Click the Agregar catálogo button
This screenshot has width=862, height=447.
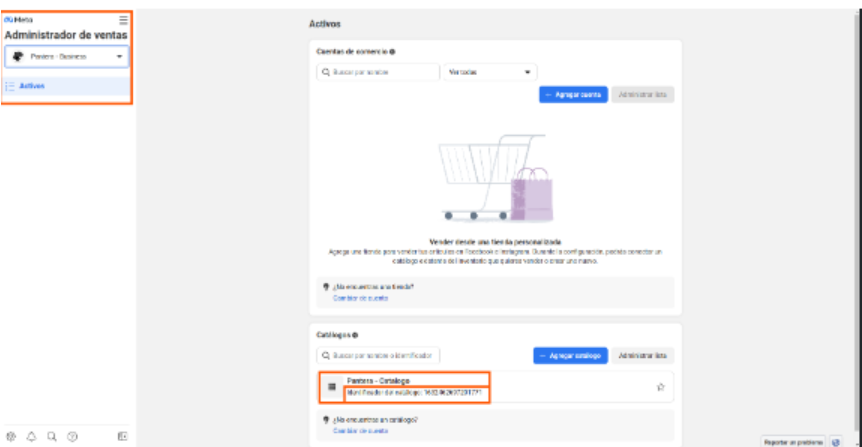point(570,355)
